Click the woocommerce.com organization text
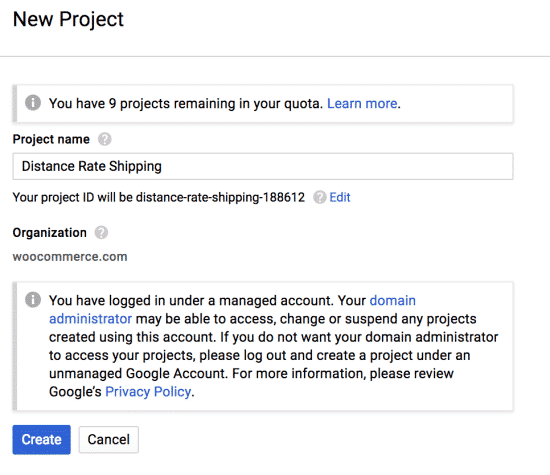 [70, 257]
